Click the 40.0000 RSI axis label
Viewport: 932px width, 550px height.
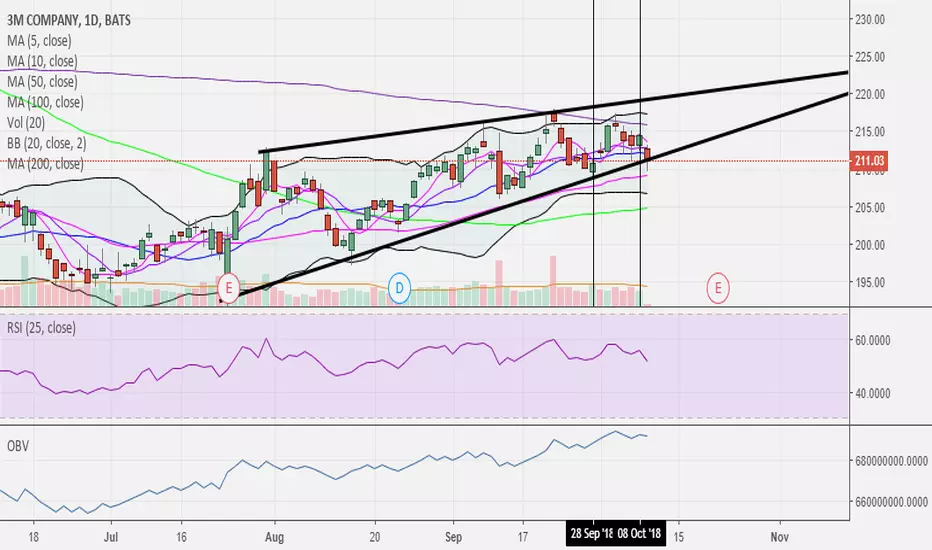pos(873,393)
